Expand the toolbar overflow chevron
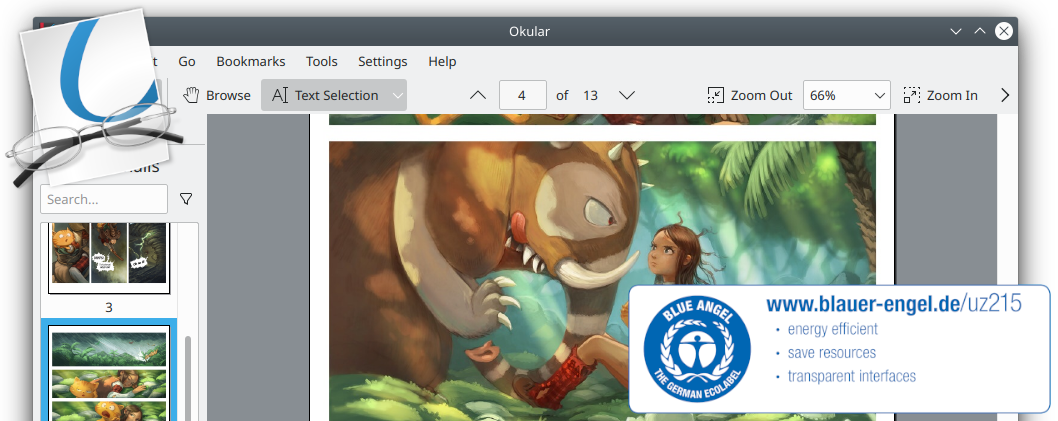The width and height of the screenshot is (1058, 421). [x=1005, y=95]
